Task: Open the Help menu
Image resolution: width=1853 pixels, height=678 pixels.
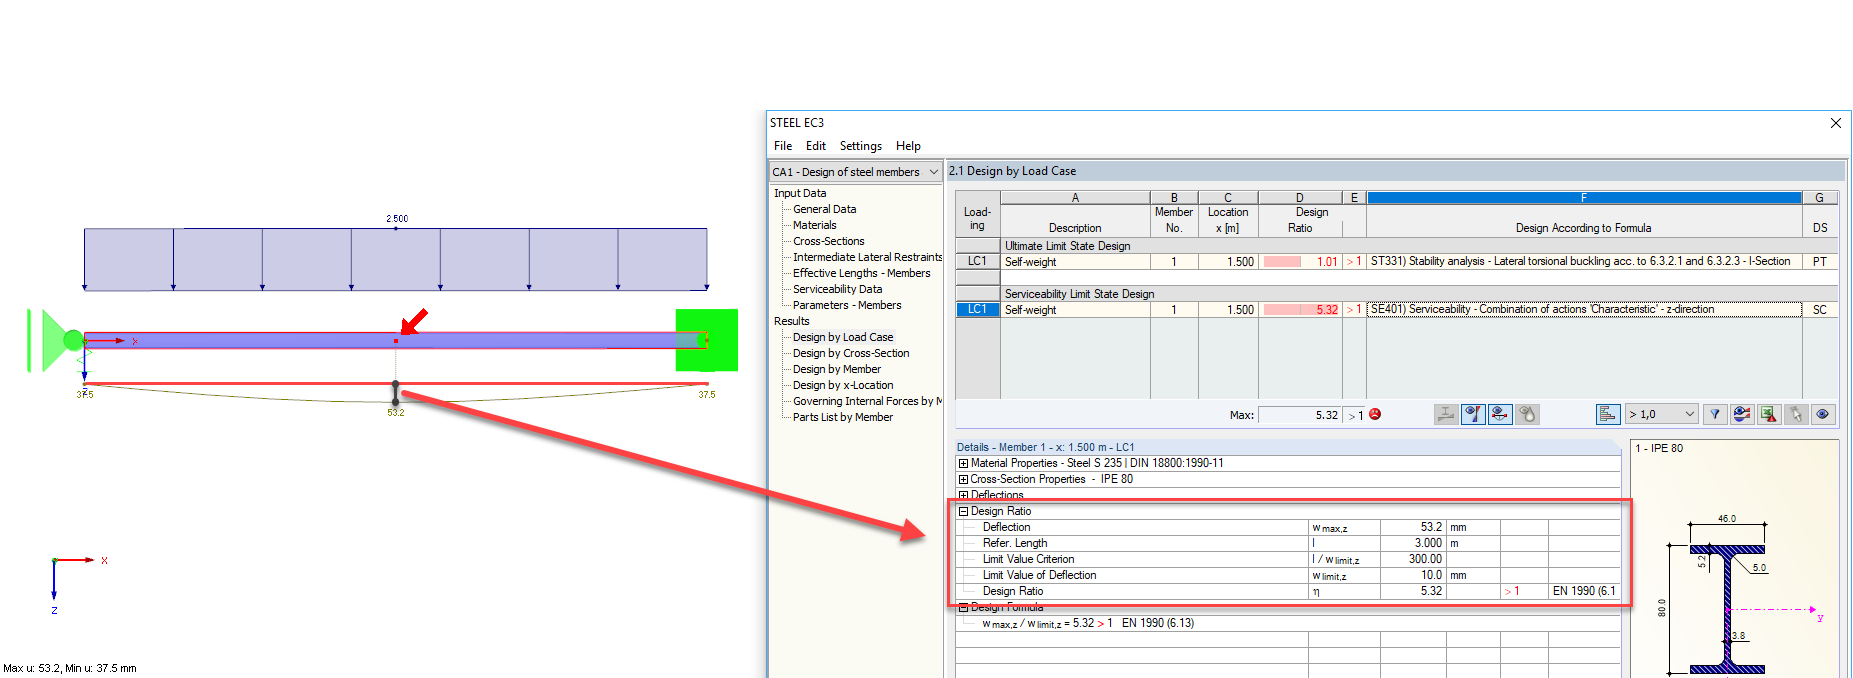Action: click(x=908, y=146)
